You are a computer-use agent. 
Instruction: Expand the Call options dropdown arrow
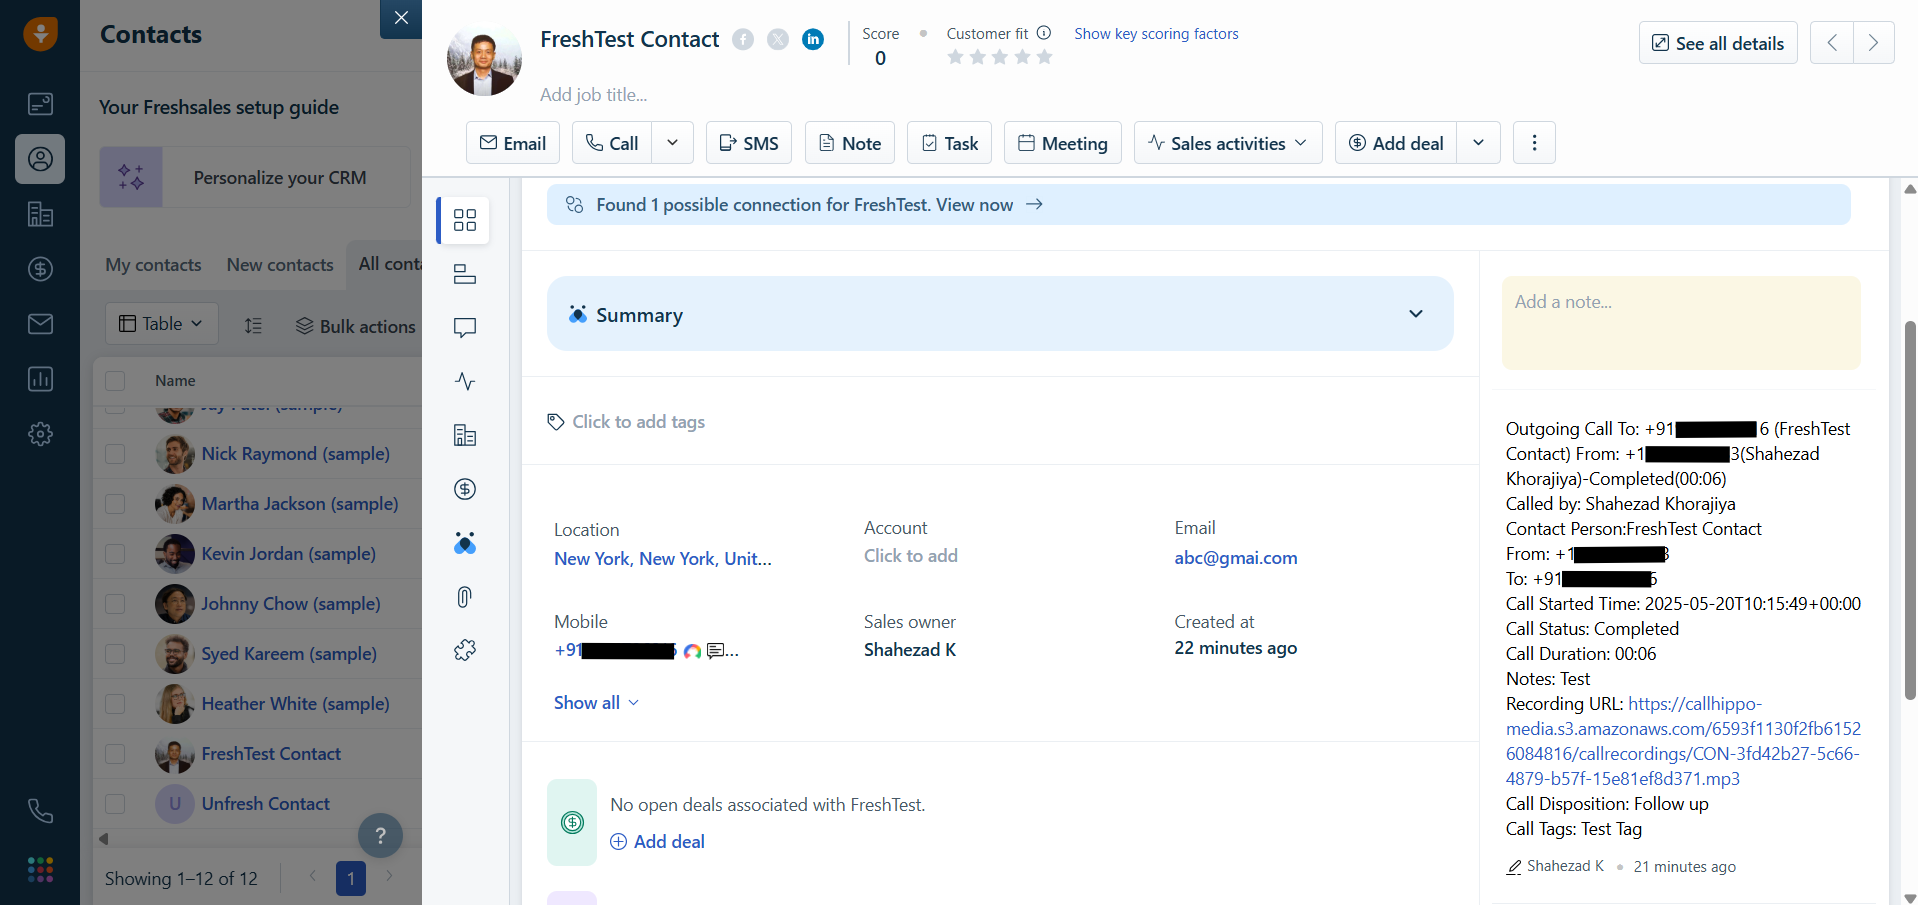tap(673, 143)
